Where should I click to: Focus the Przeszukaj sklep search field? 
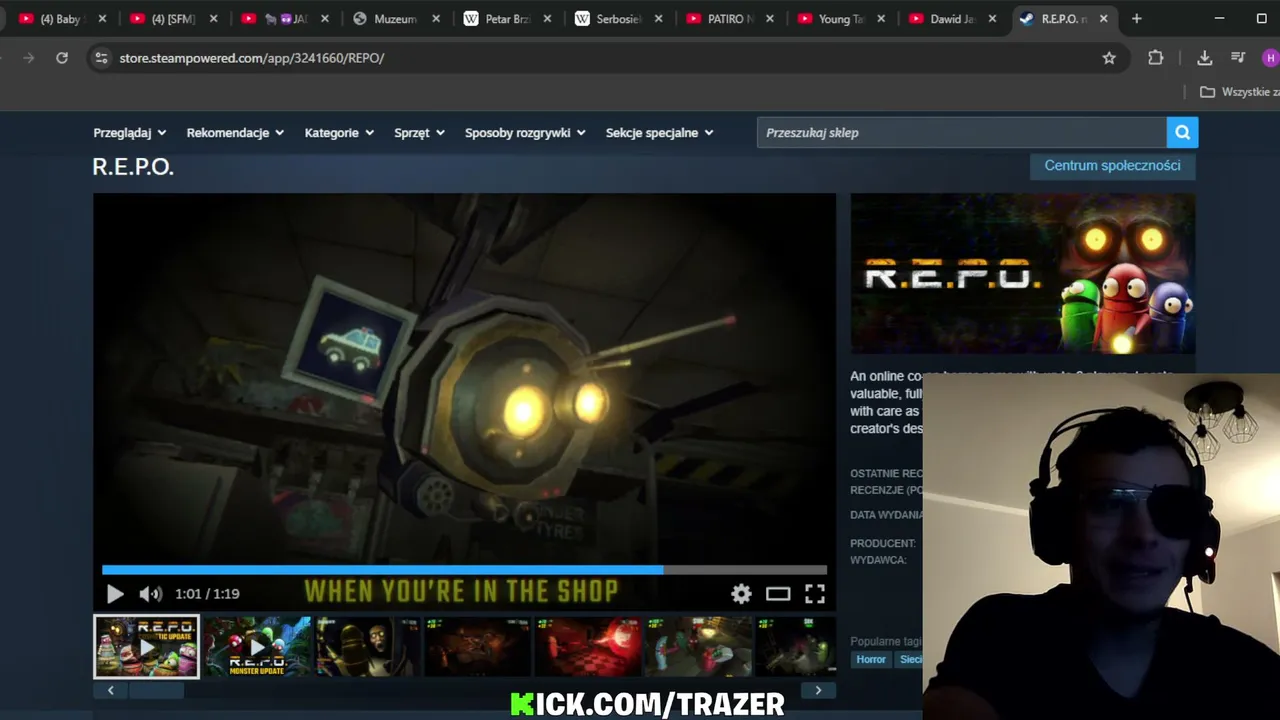coord(962,132)
